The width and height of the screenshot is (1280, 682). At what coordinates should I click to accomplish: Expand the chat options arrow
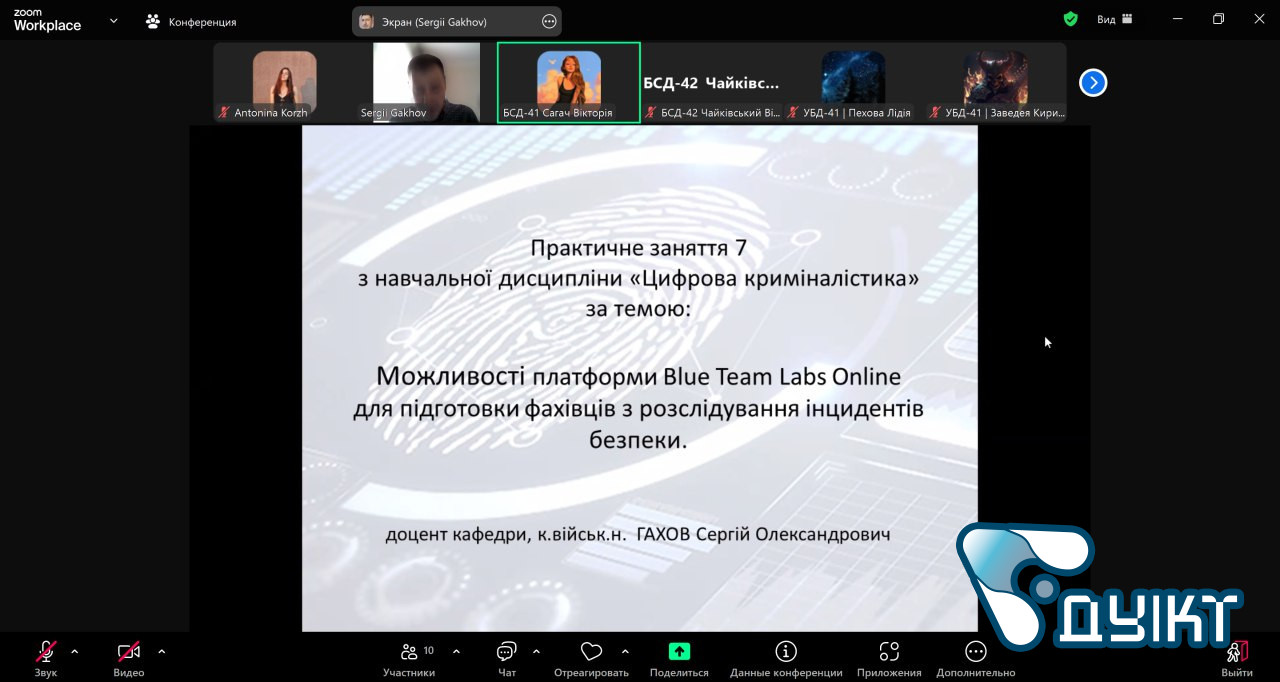coord(536,651)
